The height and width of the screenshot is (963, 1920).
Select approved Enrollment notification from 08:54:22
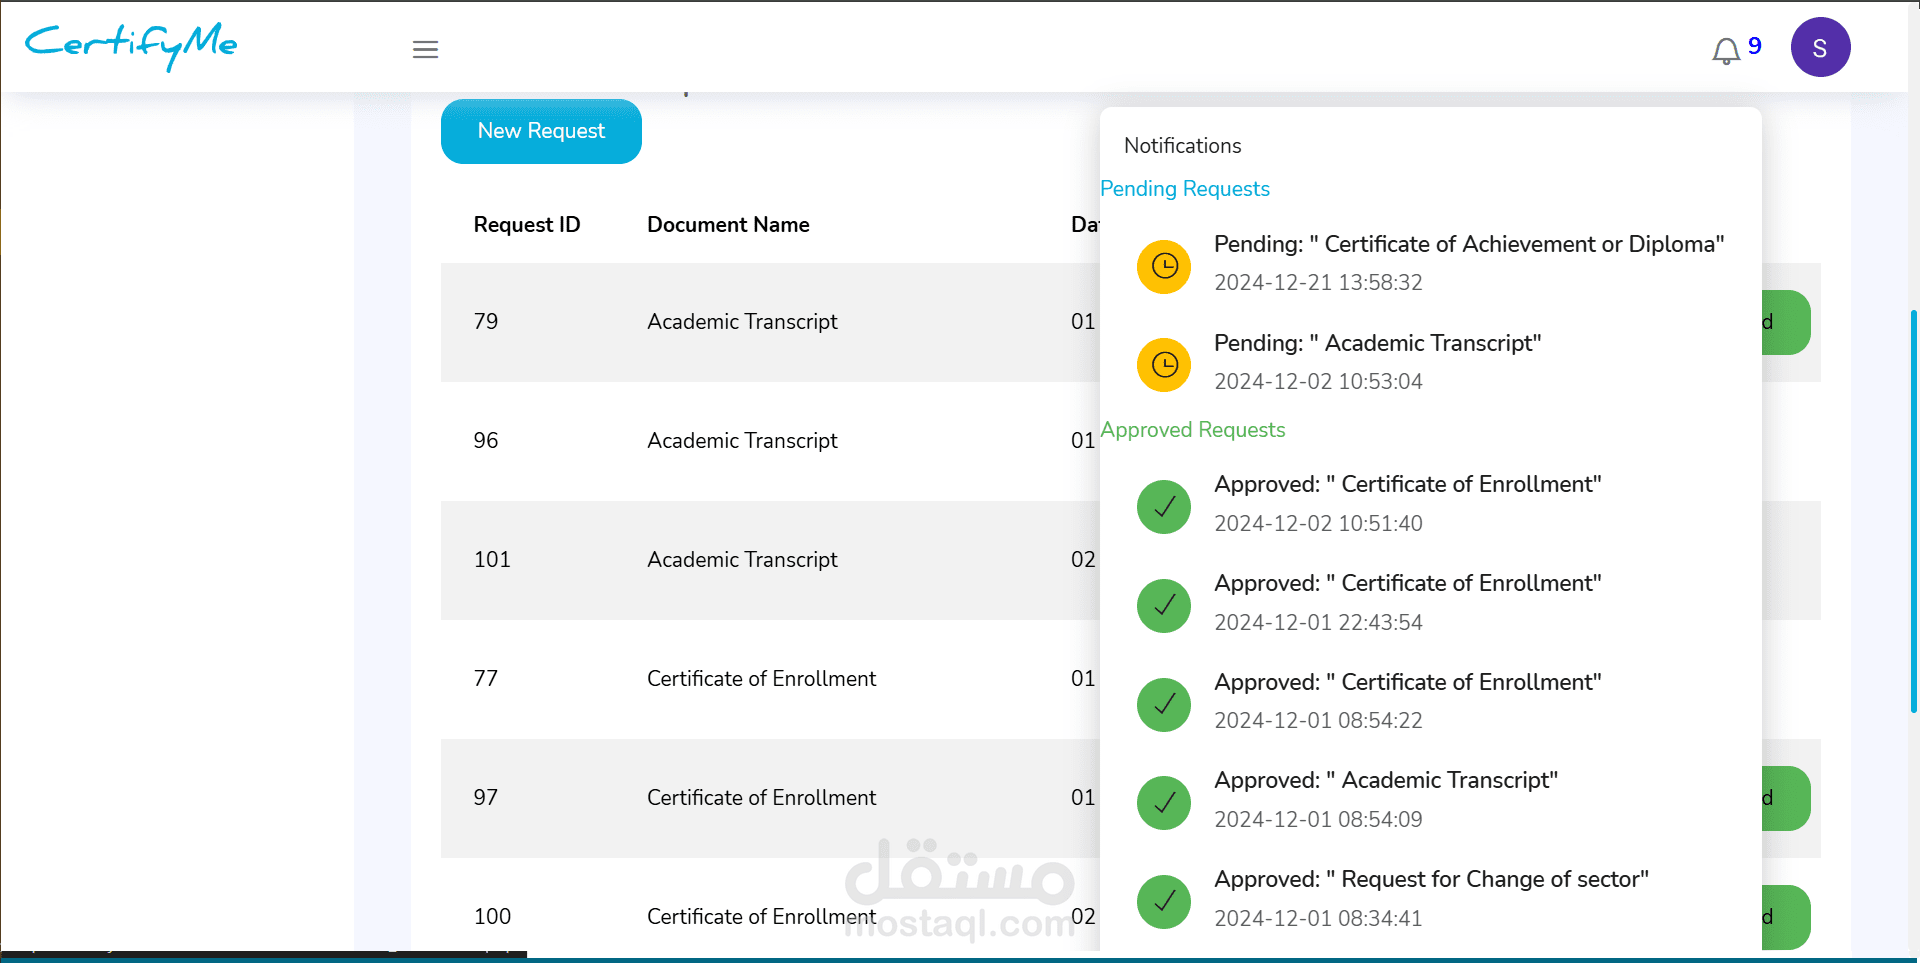pyautogui.click(x=1407, y=683)
